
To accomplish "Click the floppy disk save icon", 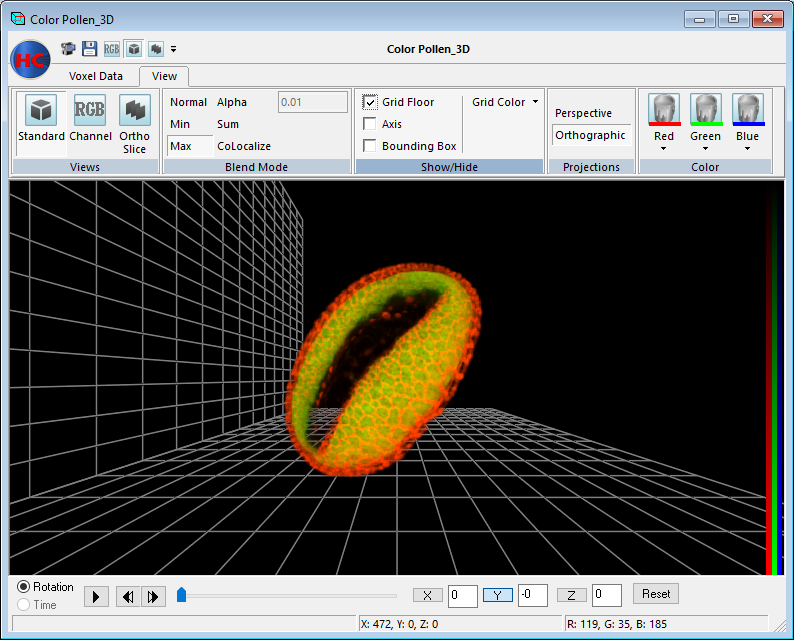I will click(x=90, y=48).
